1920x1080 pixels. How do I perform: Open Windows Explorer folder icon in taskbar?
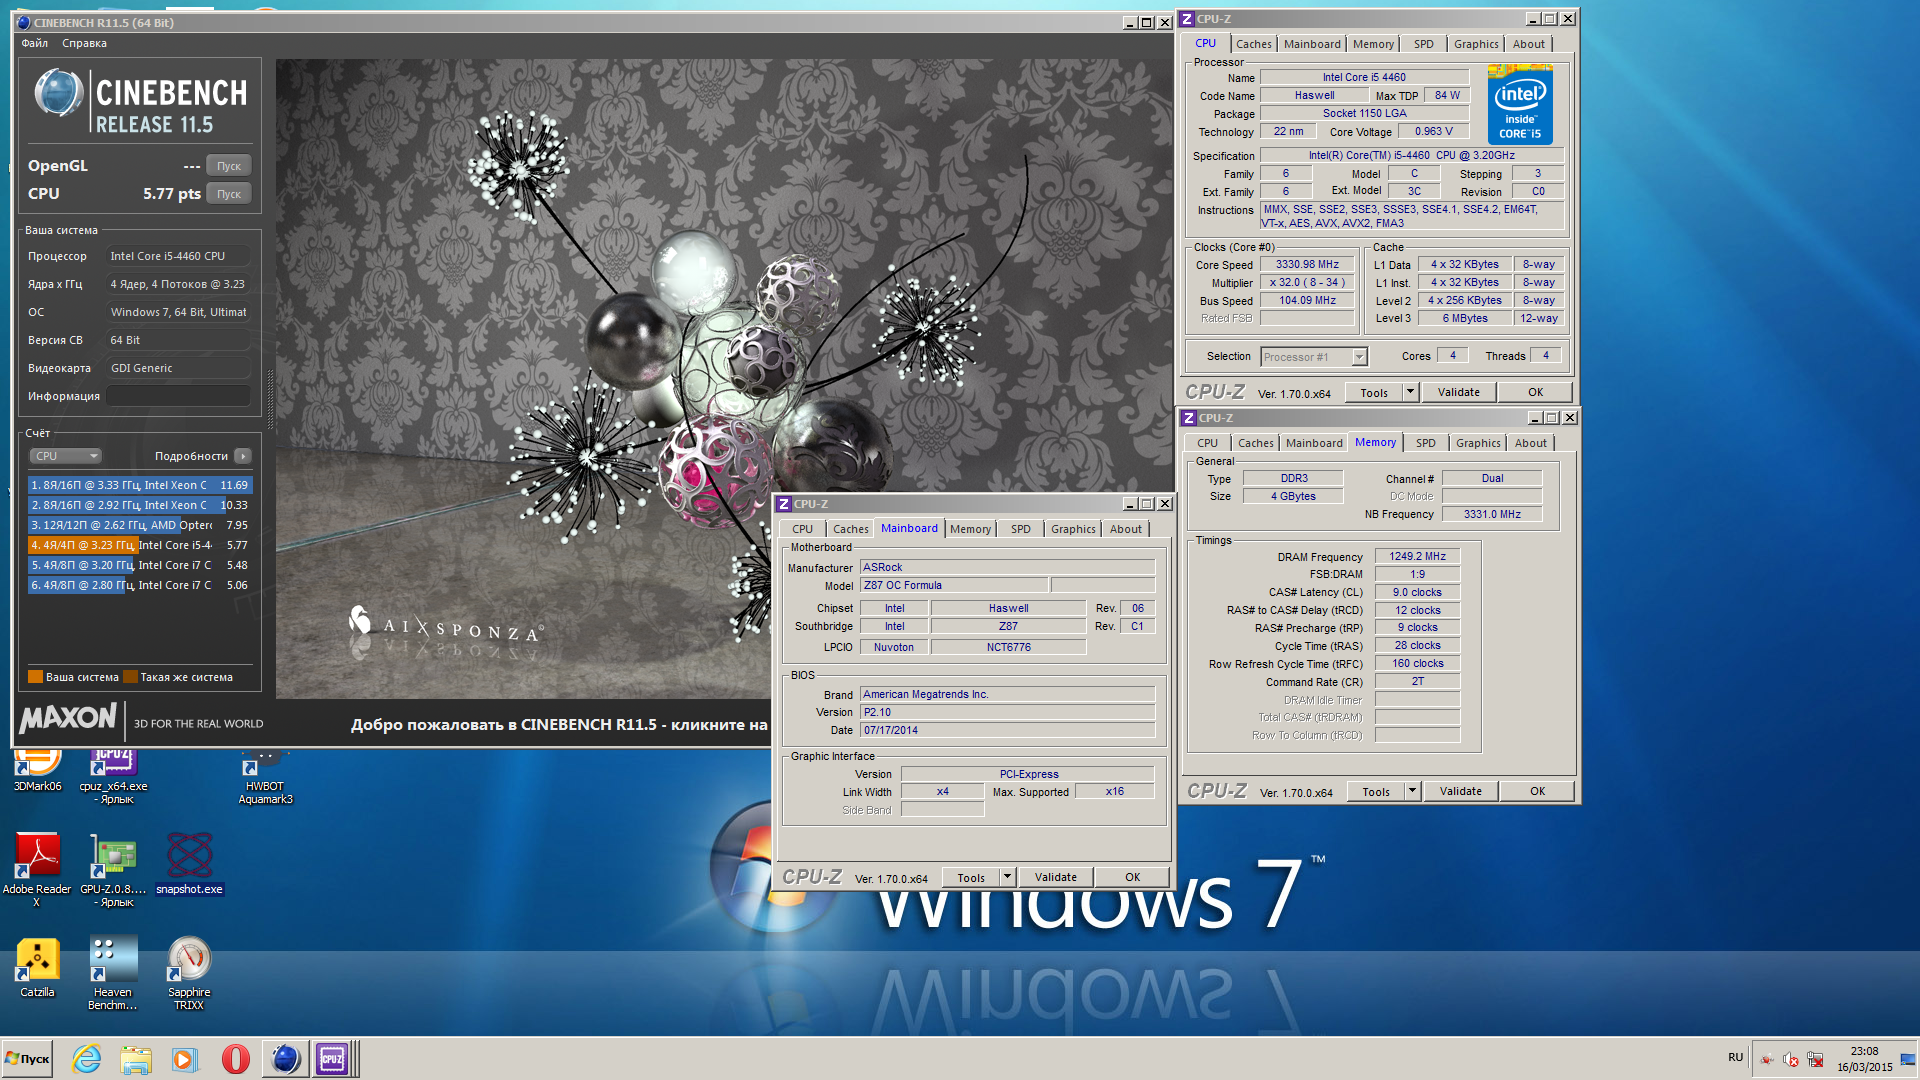click(135, 1058)
